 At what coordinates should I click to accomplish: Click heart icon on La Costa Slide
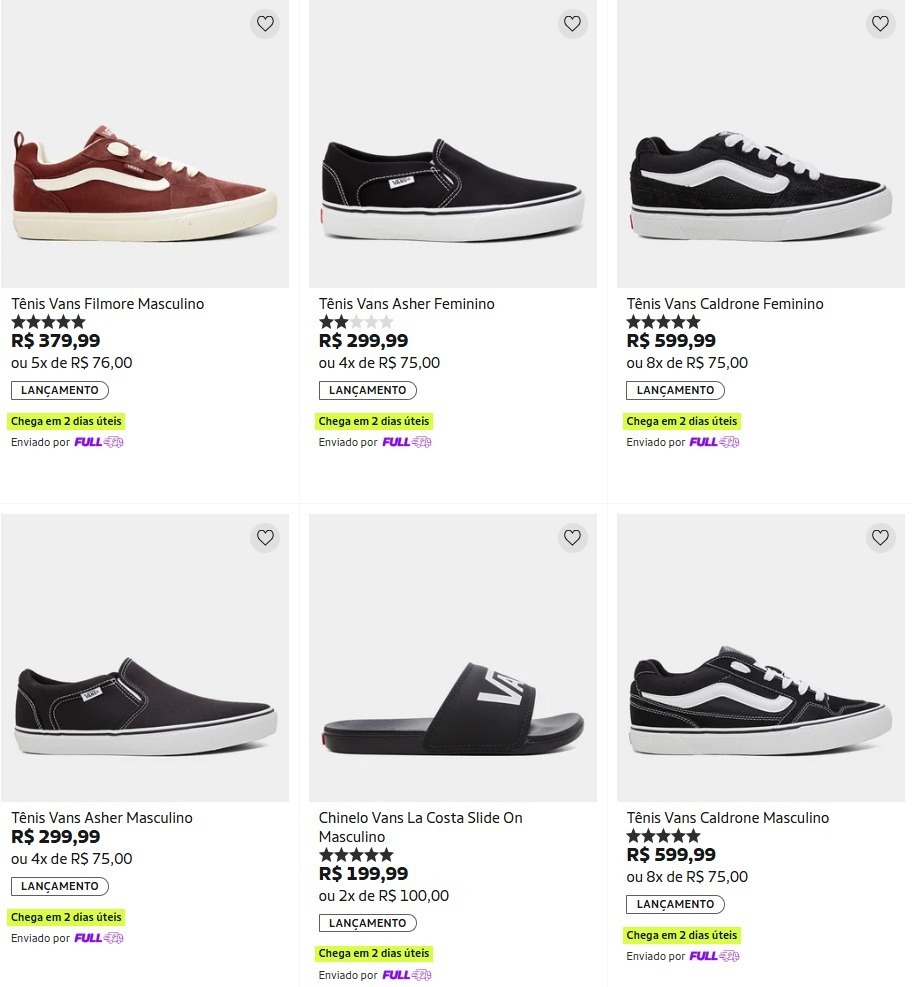click(x=572, y=538)
